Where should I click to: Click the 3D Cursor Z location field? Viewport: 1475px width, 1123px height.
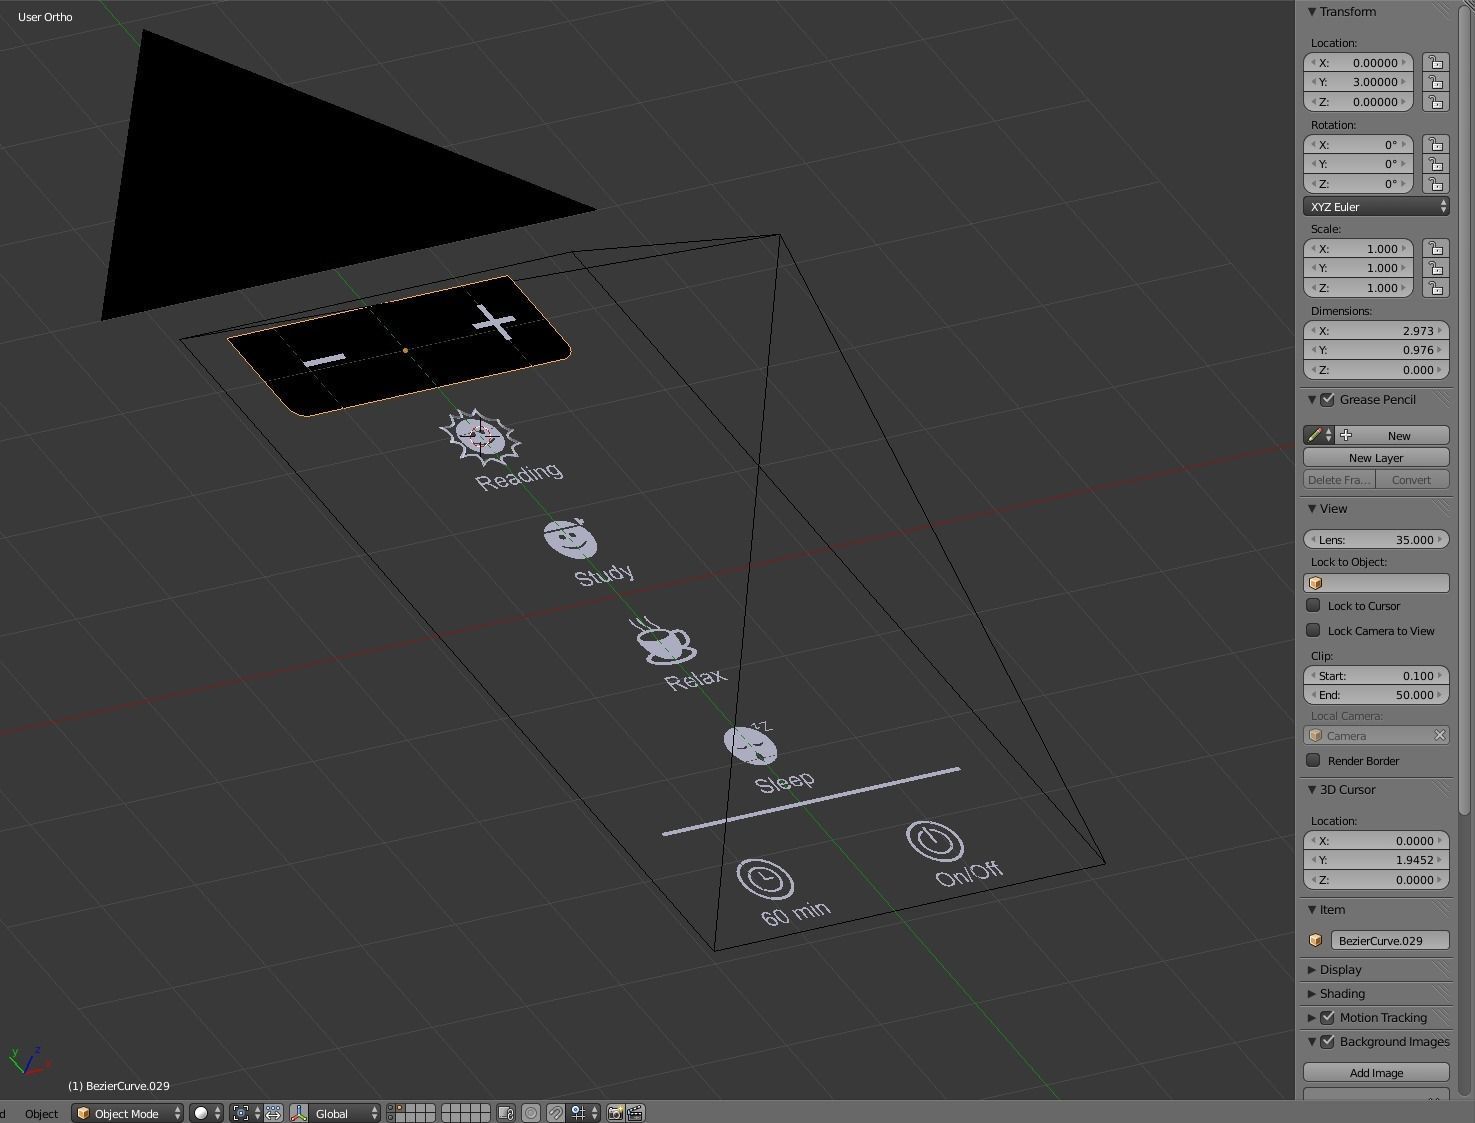[x=1376, y=880]
